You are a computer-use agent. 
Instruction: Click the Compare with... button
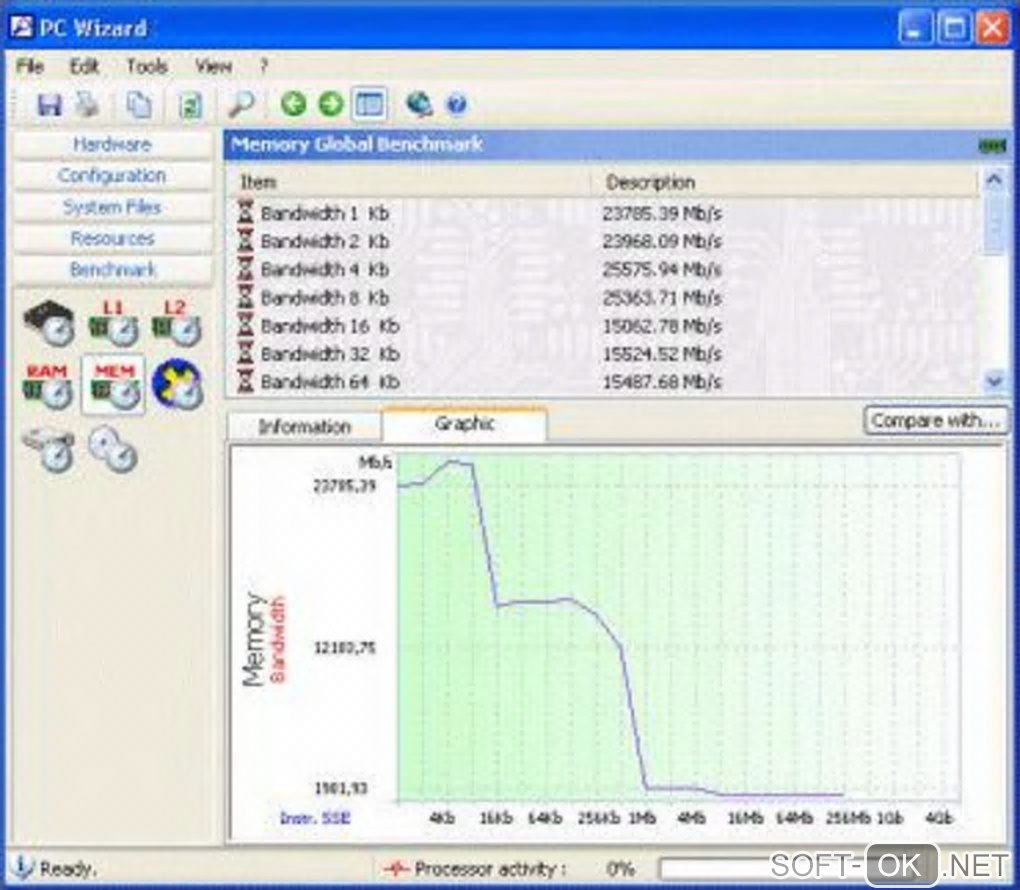(x=935, y=421)
